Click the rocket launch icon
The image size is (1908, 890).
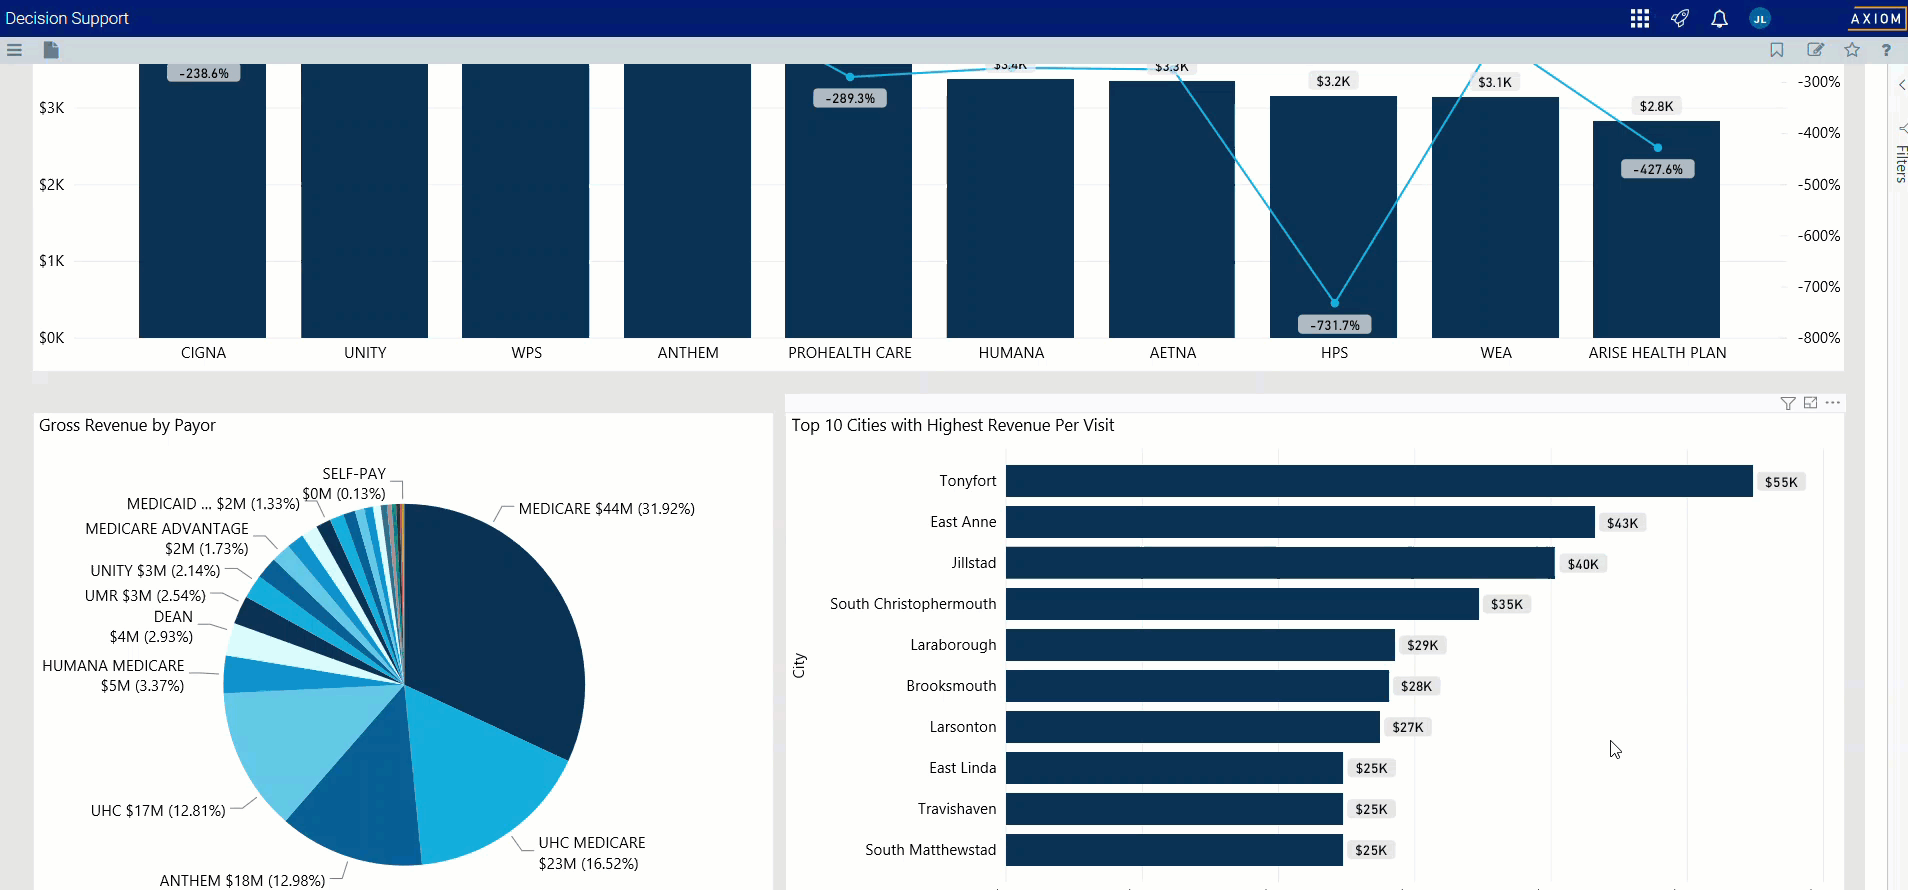1680,18
